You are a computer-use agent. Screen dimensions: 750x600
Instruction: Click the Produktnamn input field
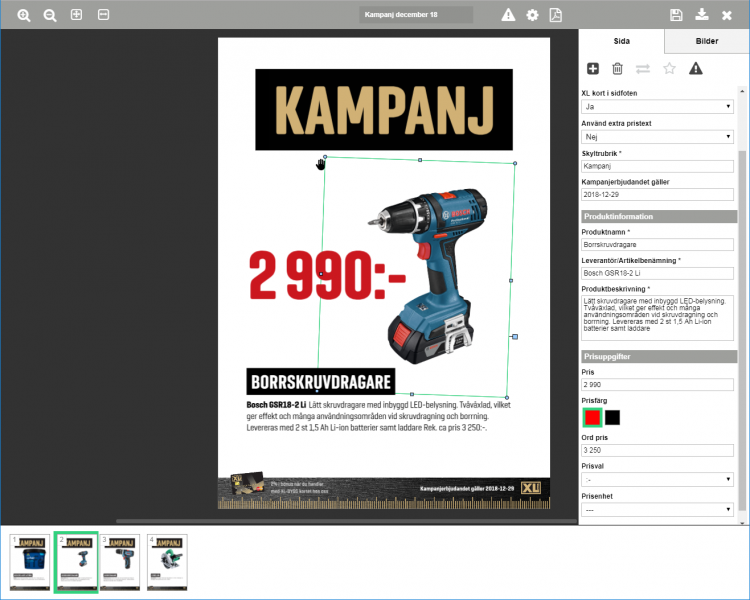tap(657, 244)
